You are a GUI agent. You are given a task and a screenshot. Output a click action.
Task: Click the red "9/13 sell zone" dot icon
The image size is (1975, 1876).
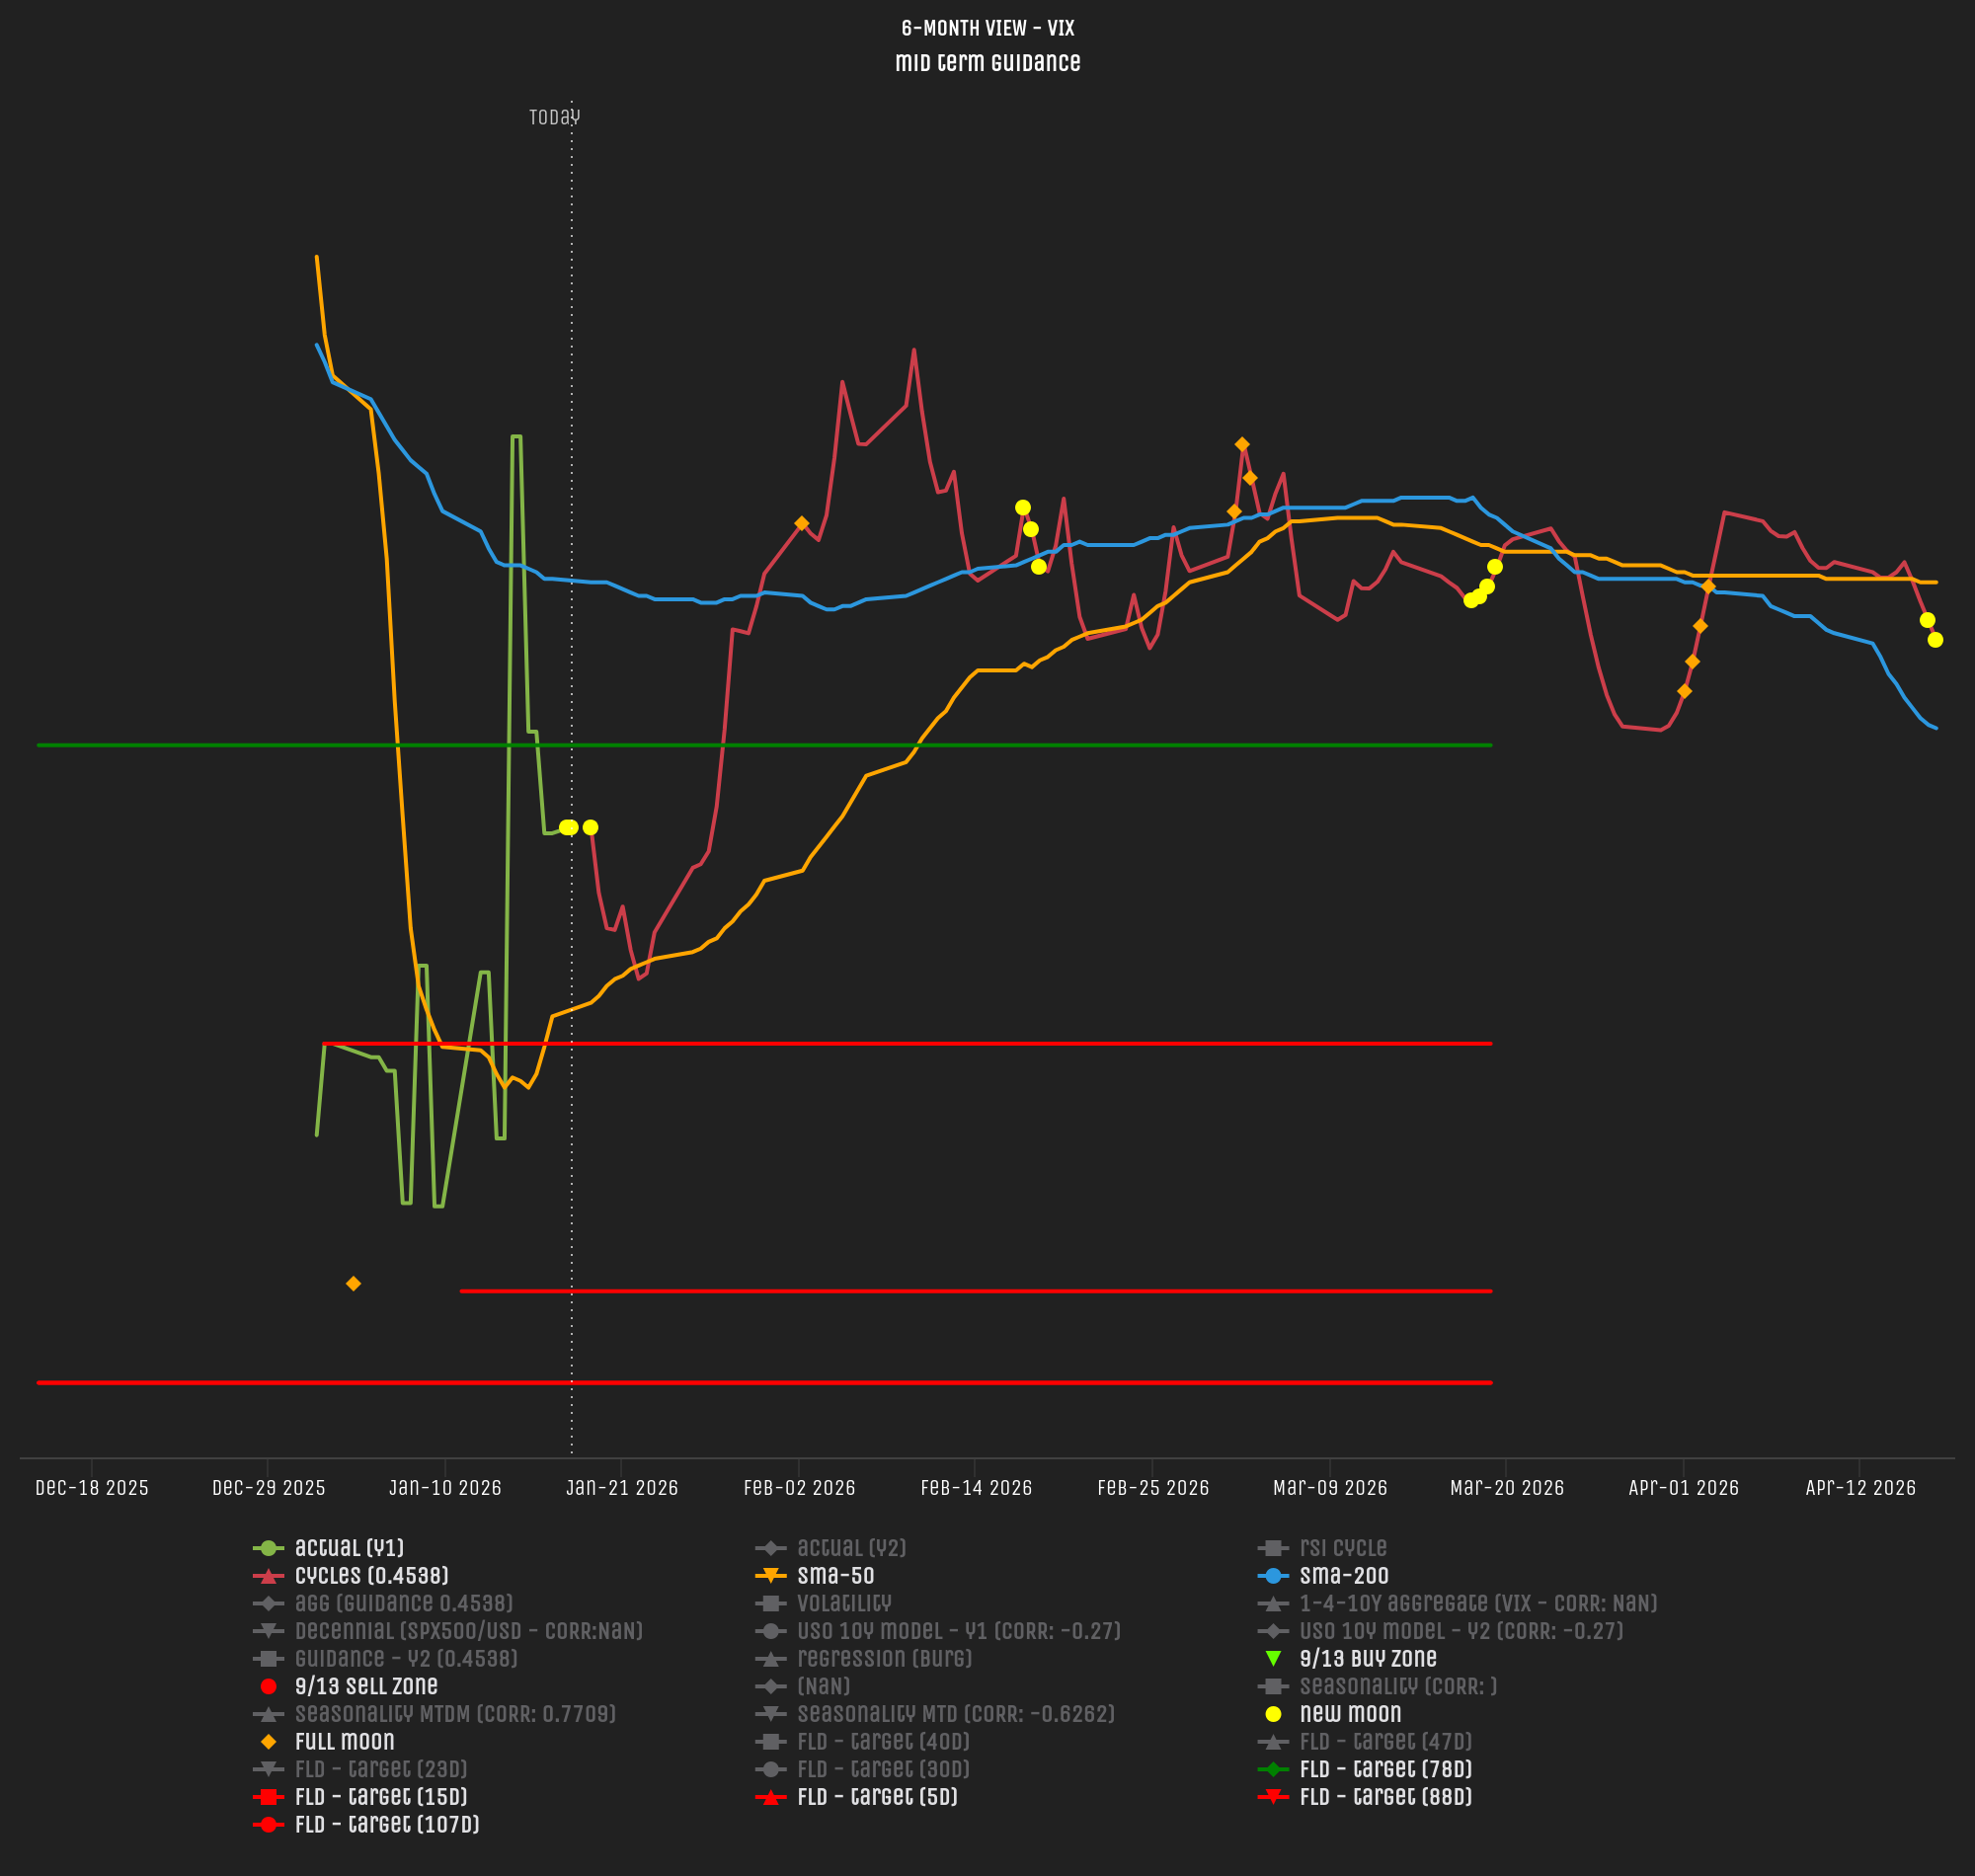point(270,1685)
